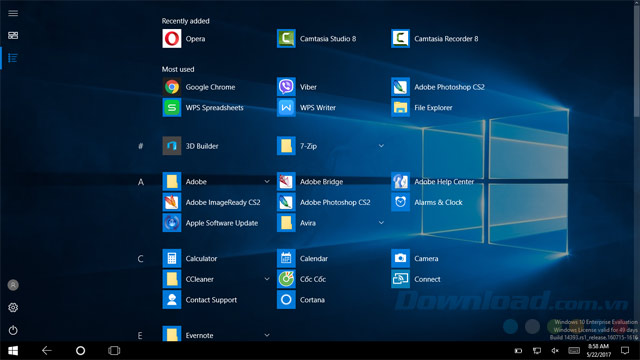The width and height of the screenshot is (640, 360).
Task: Switch to Pinned tiles view
Action: pyautogui.click(x=13, y=36)
